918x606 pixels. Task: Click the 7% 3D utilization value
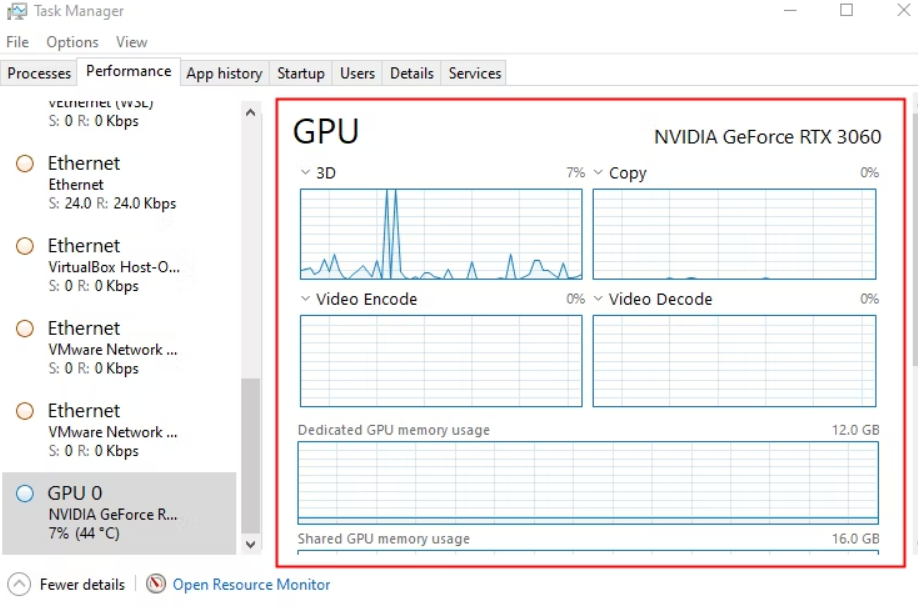point(576,172)
